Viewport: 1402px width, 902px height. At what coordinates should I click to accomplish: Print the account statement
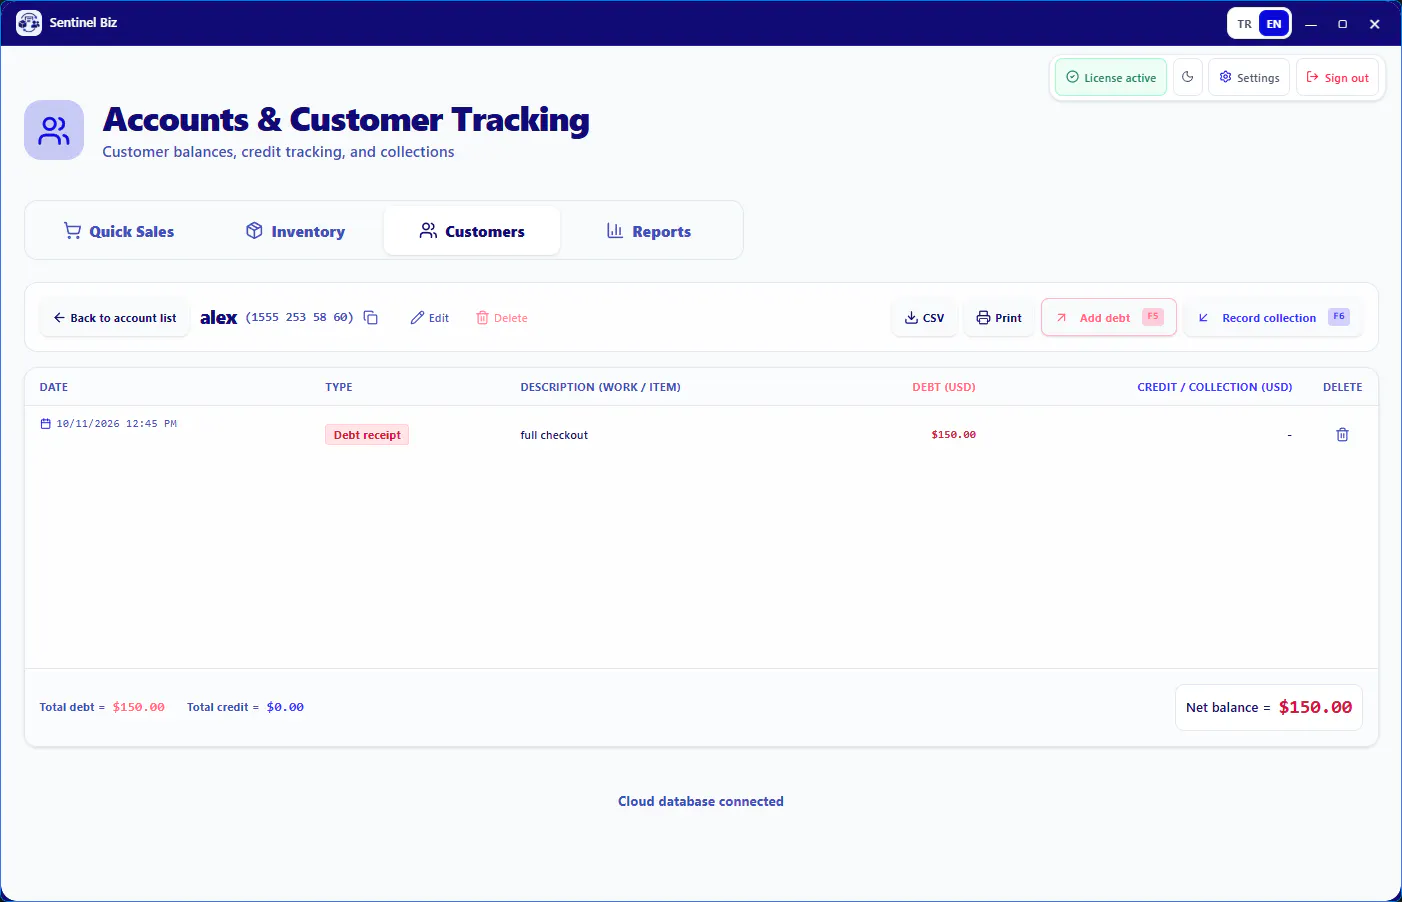click(x=999, y=318)
